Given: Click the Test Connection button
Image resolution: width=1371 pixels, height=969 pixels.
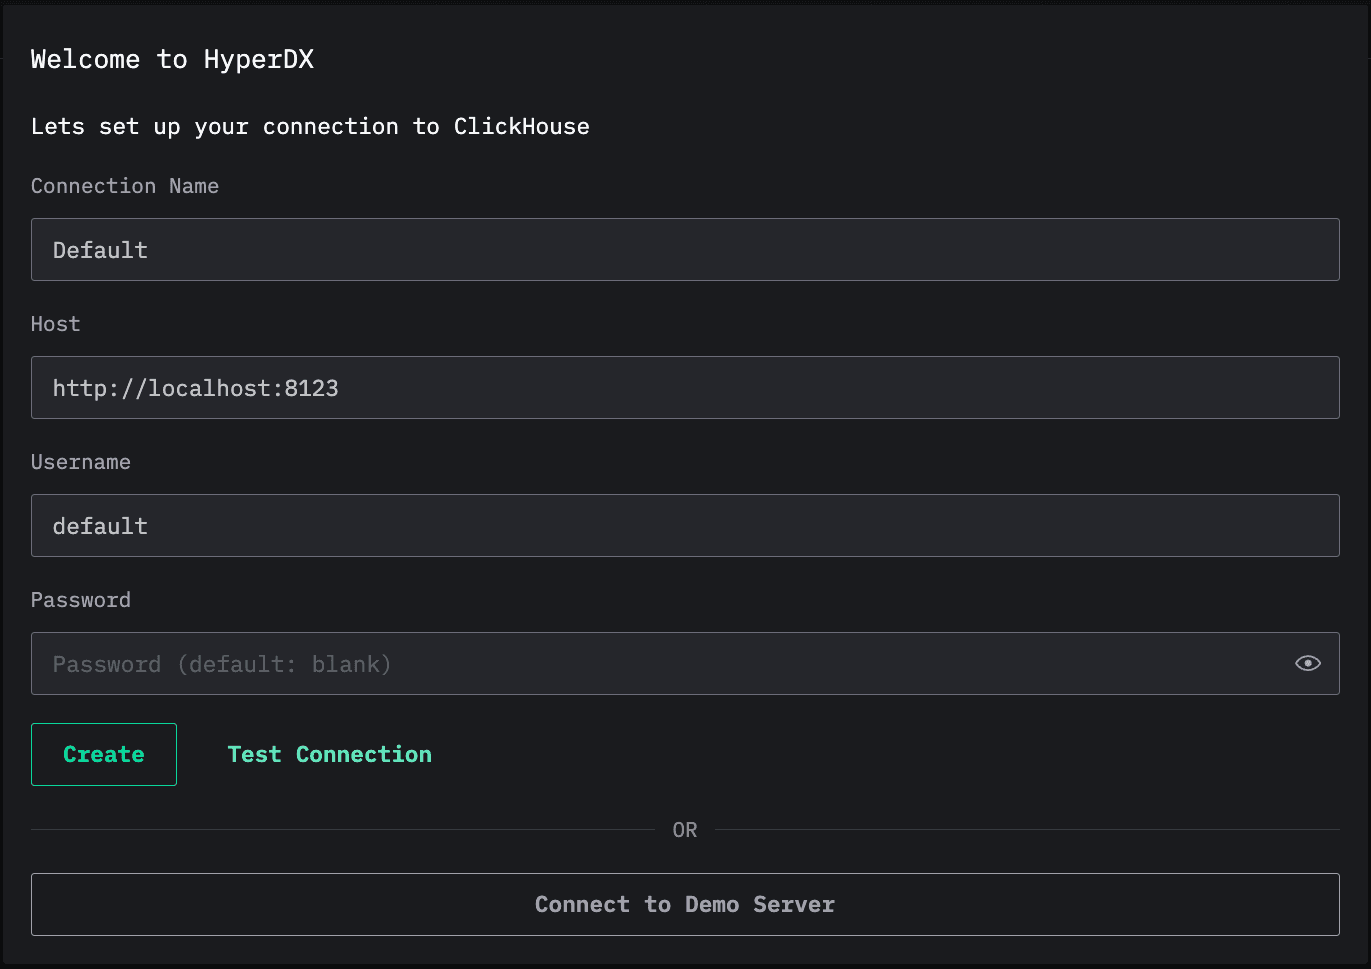Looking at the screenshot, I should click(x=329, y=754).
